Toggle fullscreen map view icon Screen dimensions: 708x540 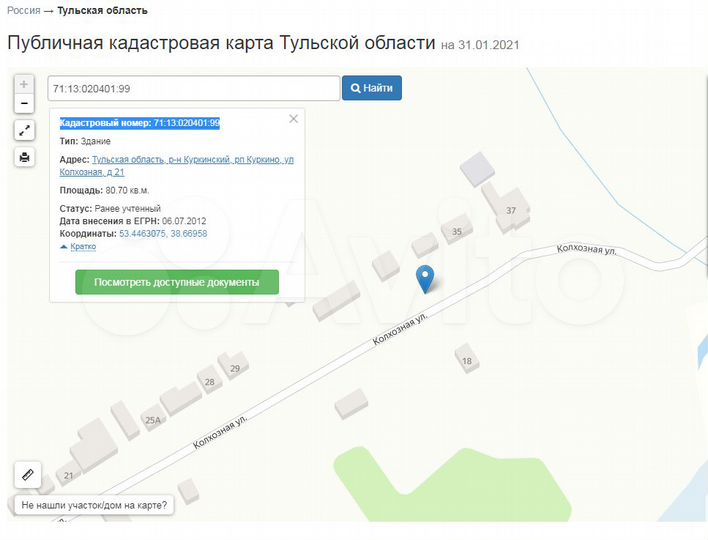(x=24, y=130)
